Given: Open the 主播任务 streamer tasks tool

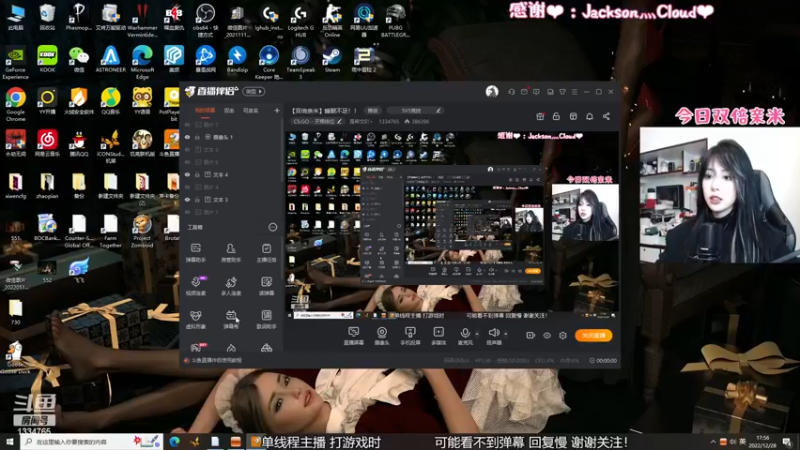Looking at the screenshot, I should [x=266, y=253].
